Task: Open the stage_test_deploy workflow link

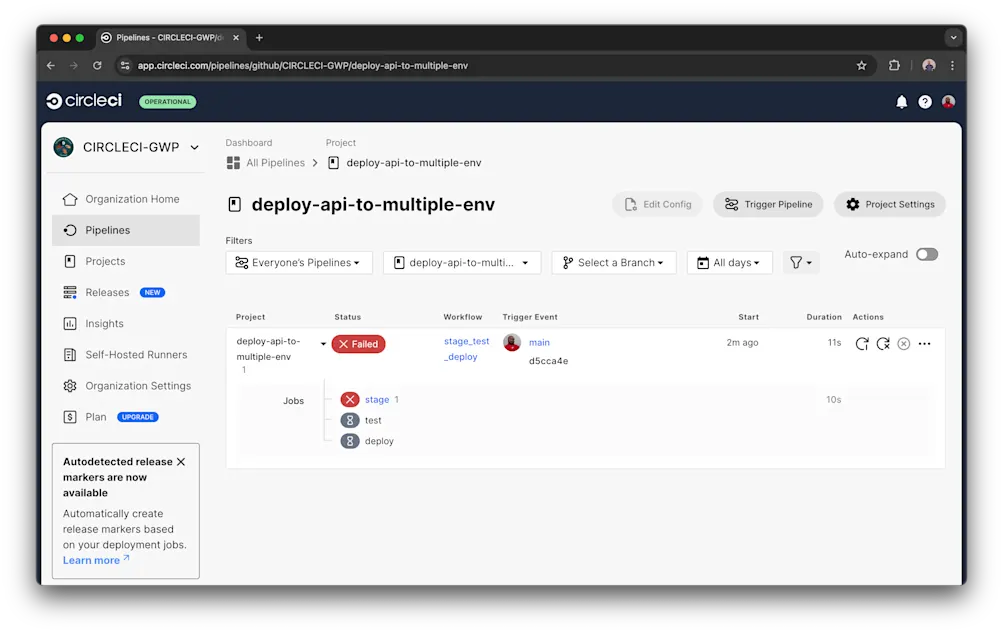Action: pyautogui.click(x=466, y=349)
